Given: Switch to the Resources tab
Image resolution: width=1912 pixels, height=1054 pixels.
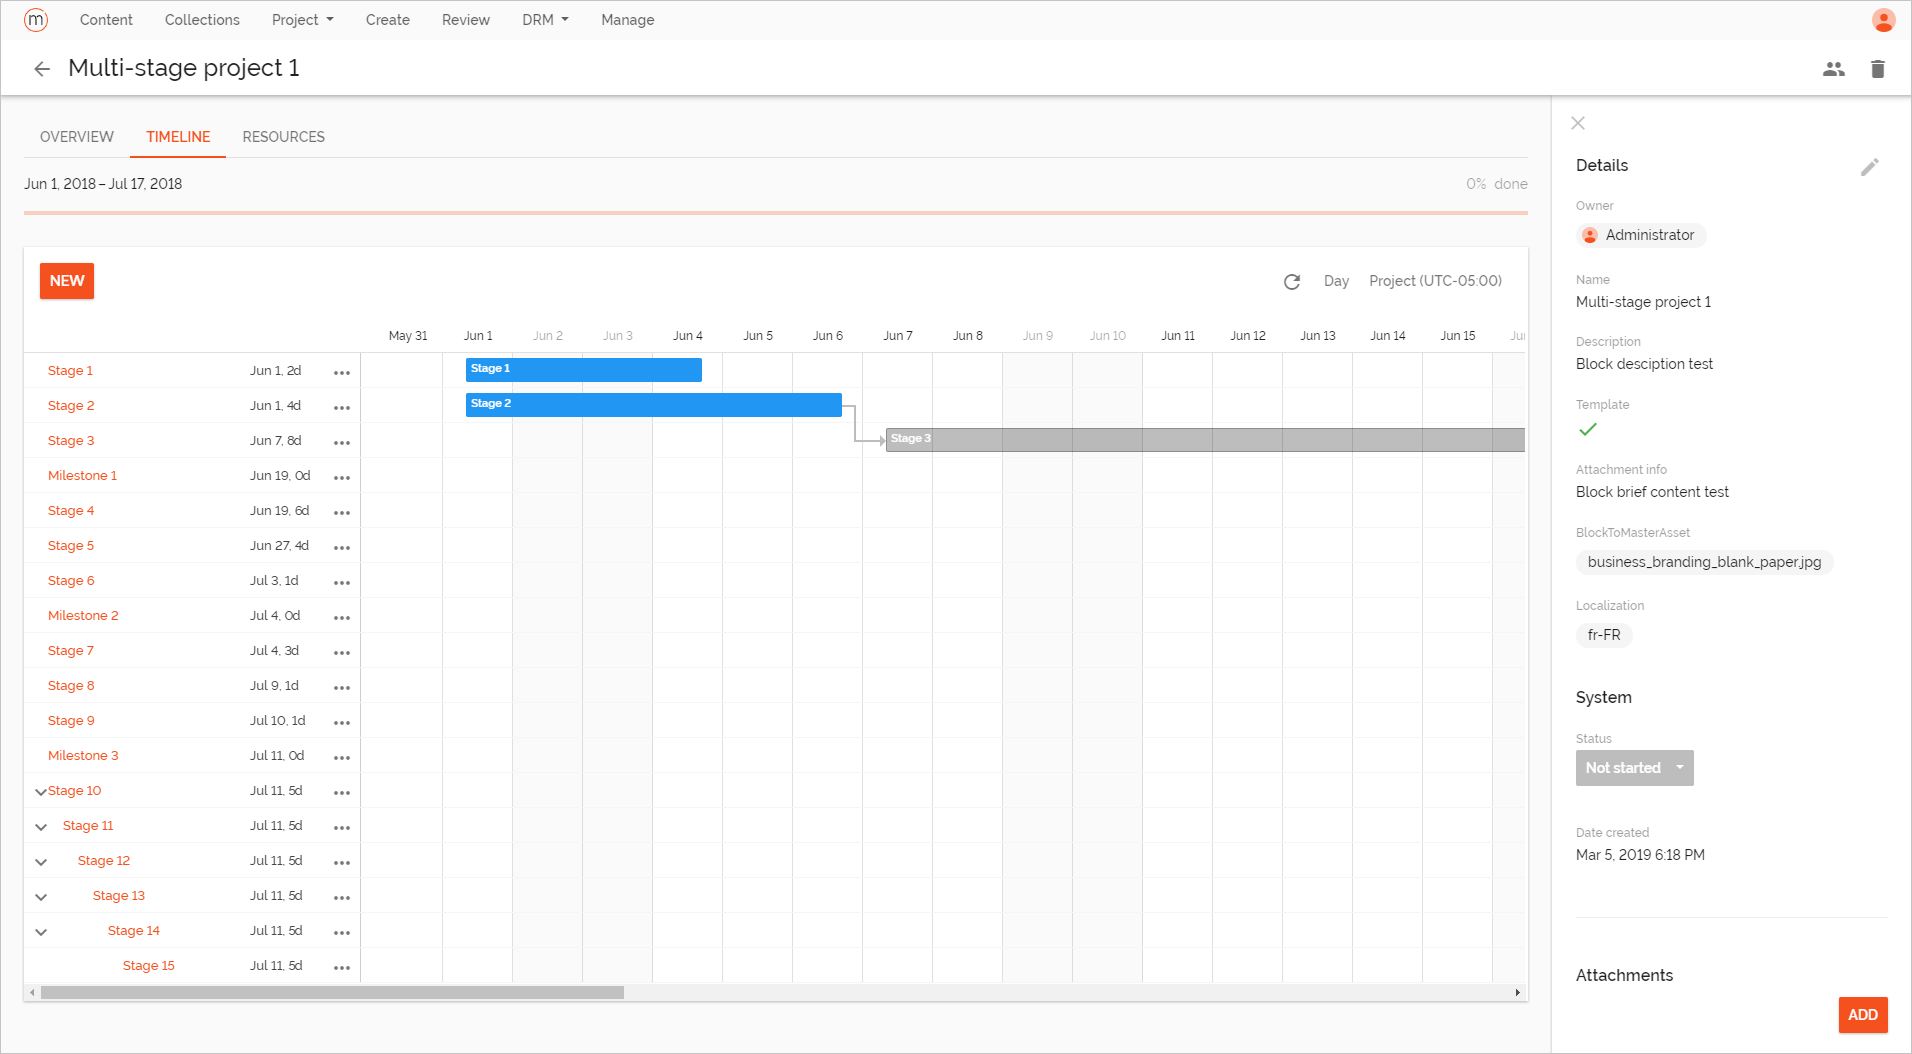Looking at the screenshot, I should (283, 136).
